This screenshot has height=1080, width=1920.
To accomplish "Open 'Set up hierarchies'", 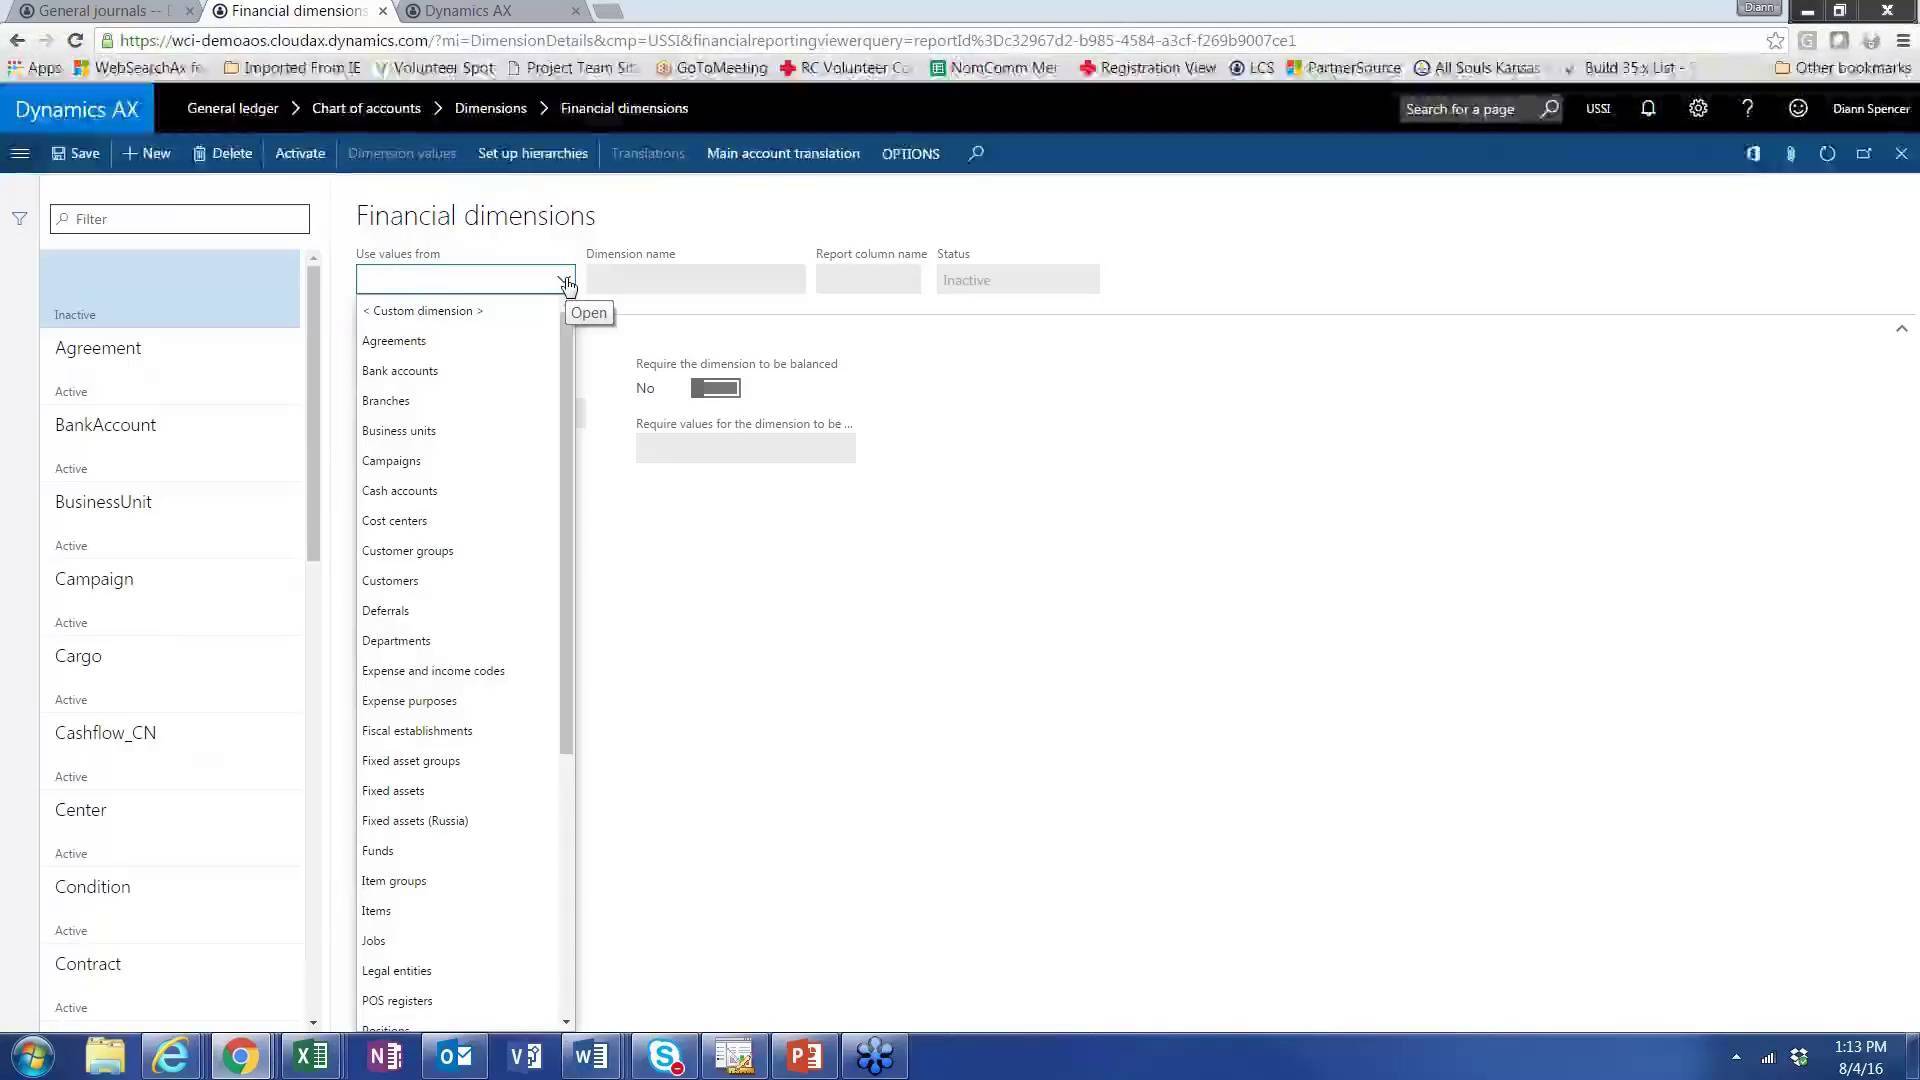I will (532, 153).
